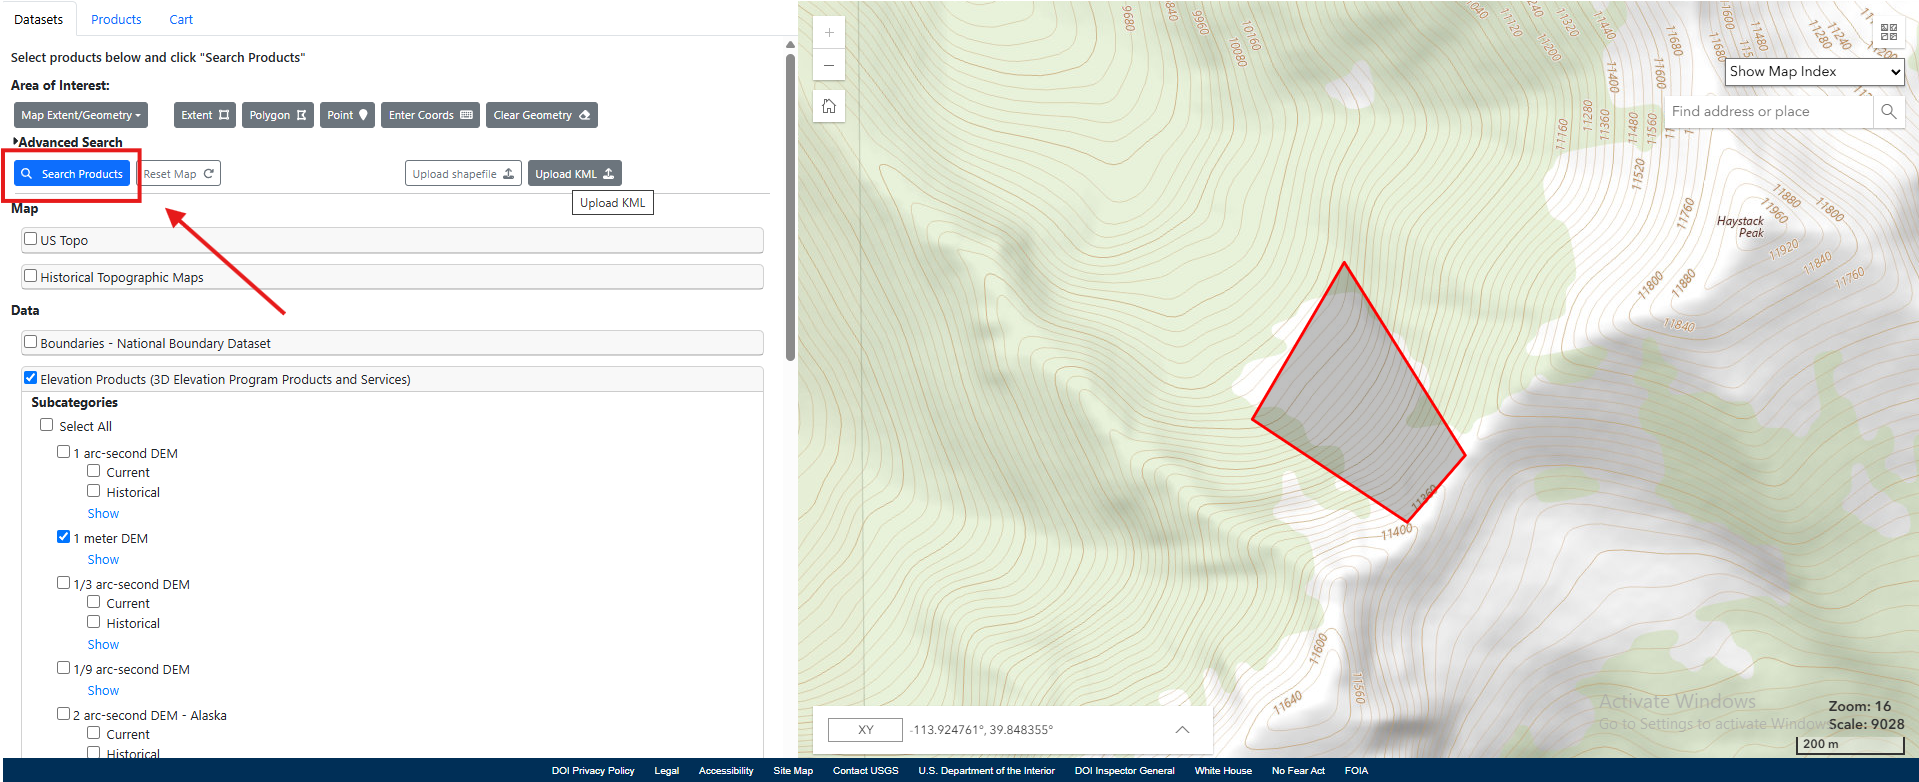Click the map zoom in plus icon
Viewport: 1919px width, 782px height.
829,33
